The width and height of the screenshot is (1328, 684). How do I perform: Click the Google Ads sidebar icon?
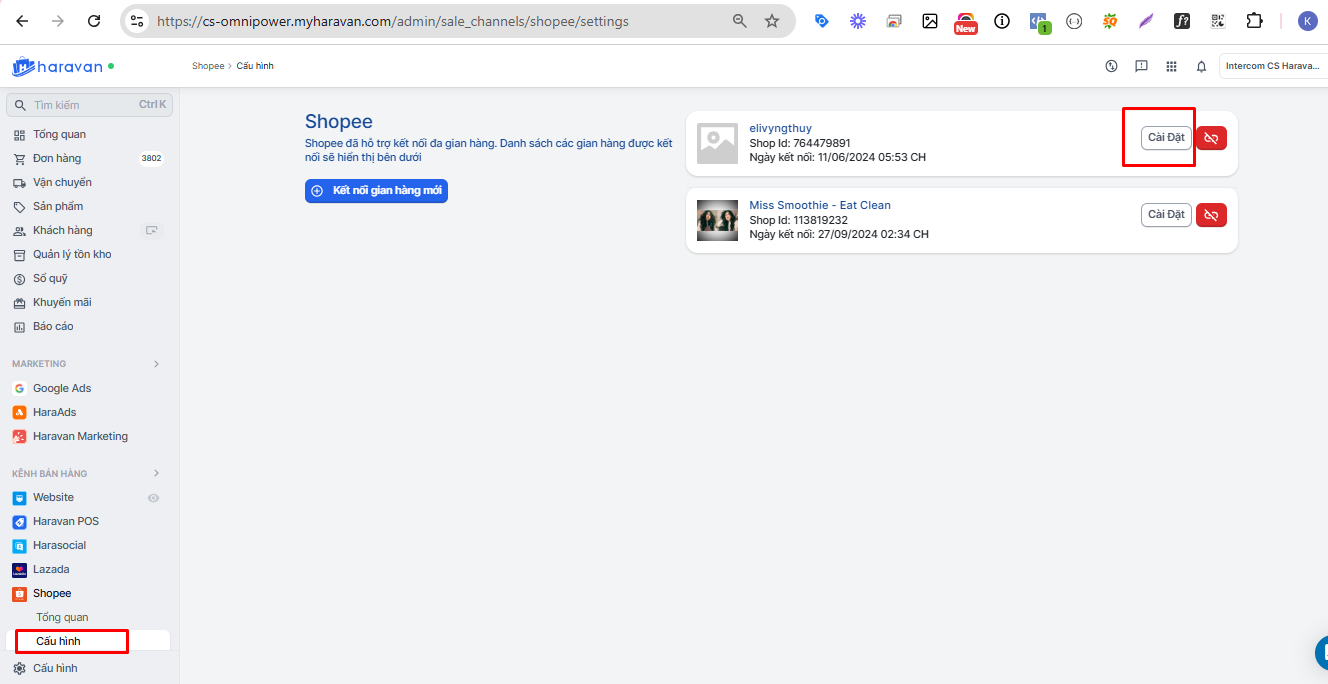click(x=19, y=388)
